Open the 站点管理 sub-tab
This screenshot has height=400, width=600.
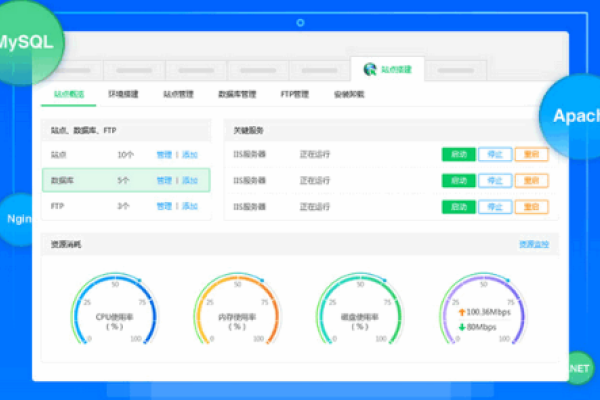[x=178, y=94]
